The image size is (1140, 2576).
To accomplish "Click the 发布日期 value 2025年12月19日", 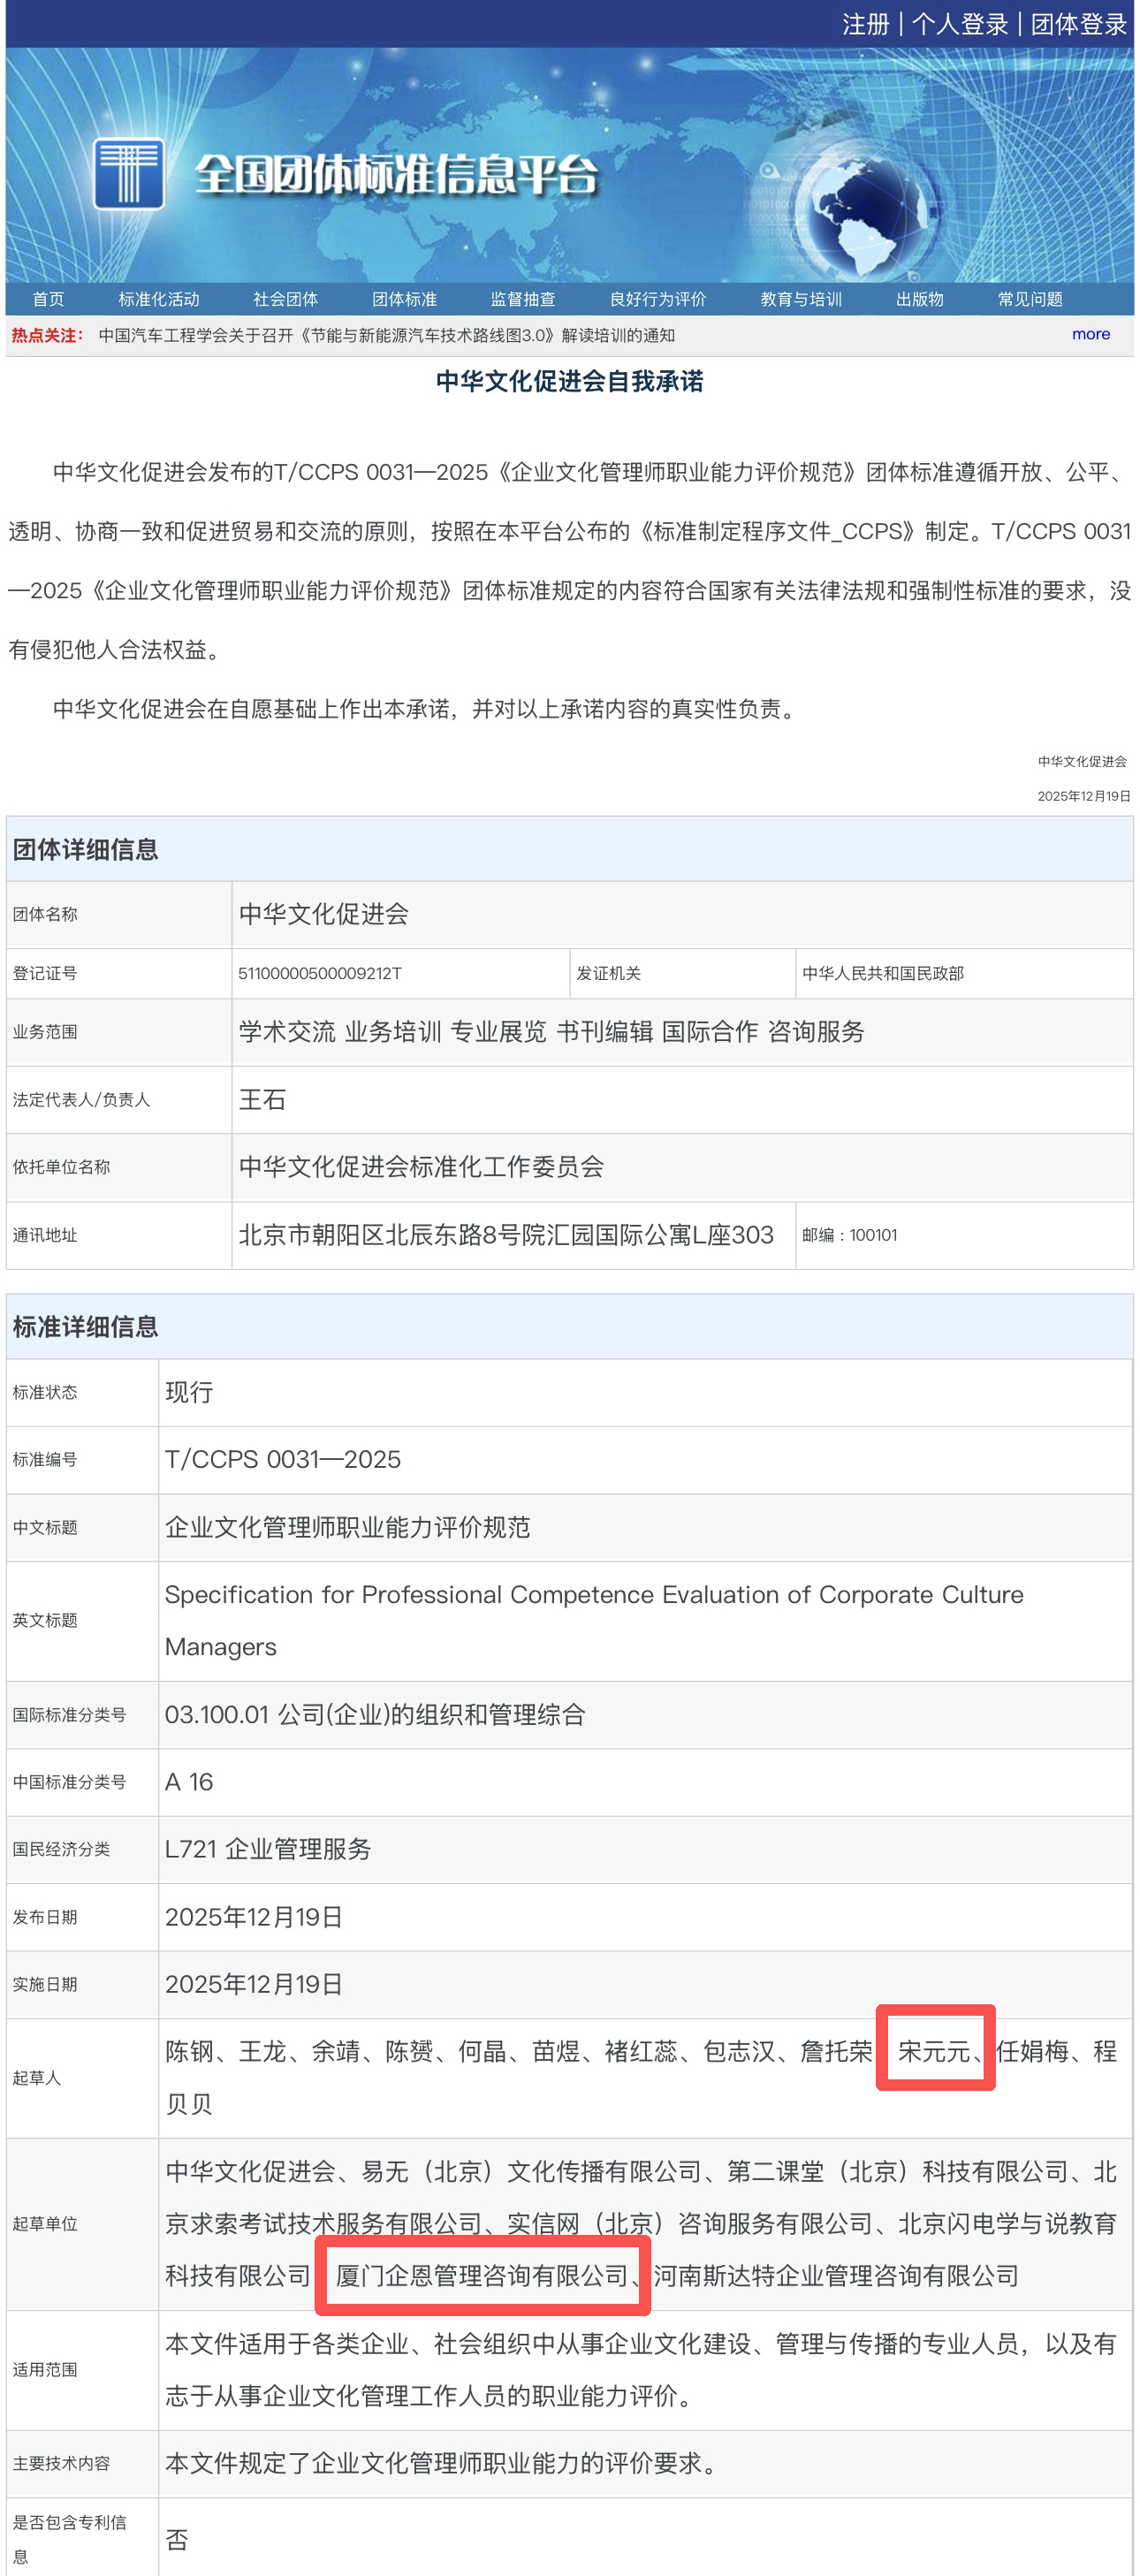I will pyautogui.click(x=254, y=1917).
